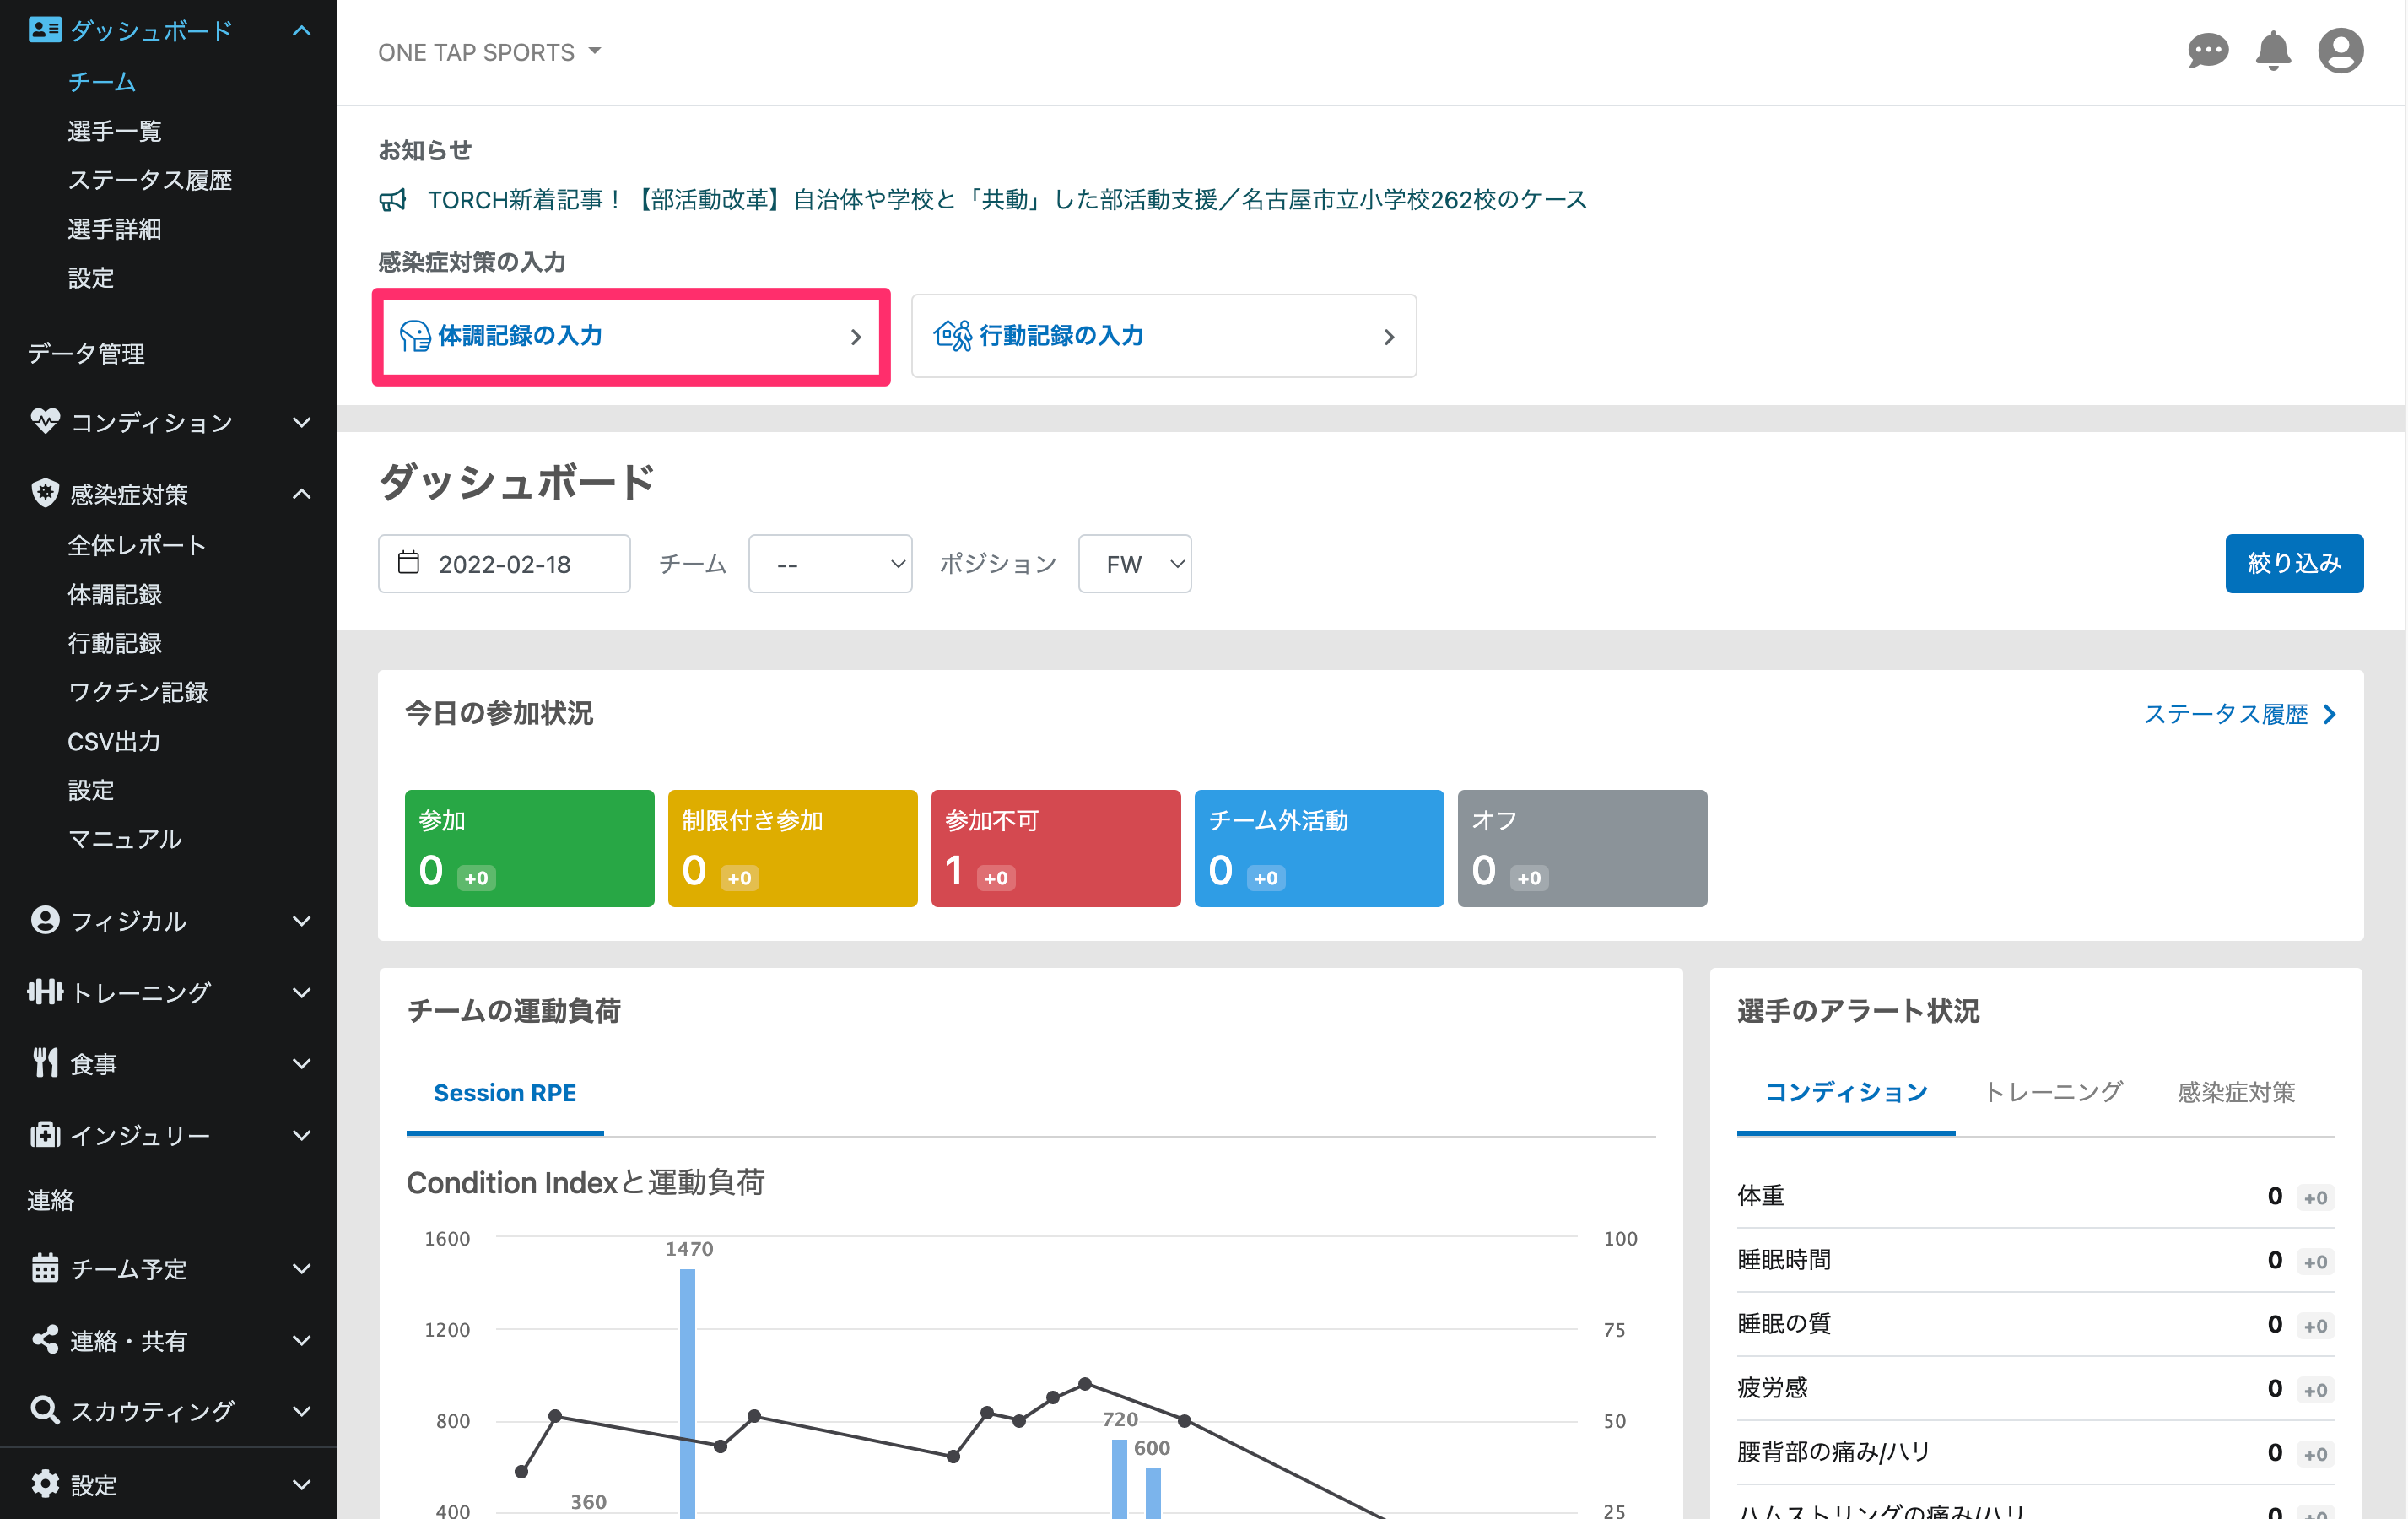Open CSV出力 in the sidebar
2408x1519 pixels.
(113, 741)
